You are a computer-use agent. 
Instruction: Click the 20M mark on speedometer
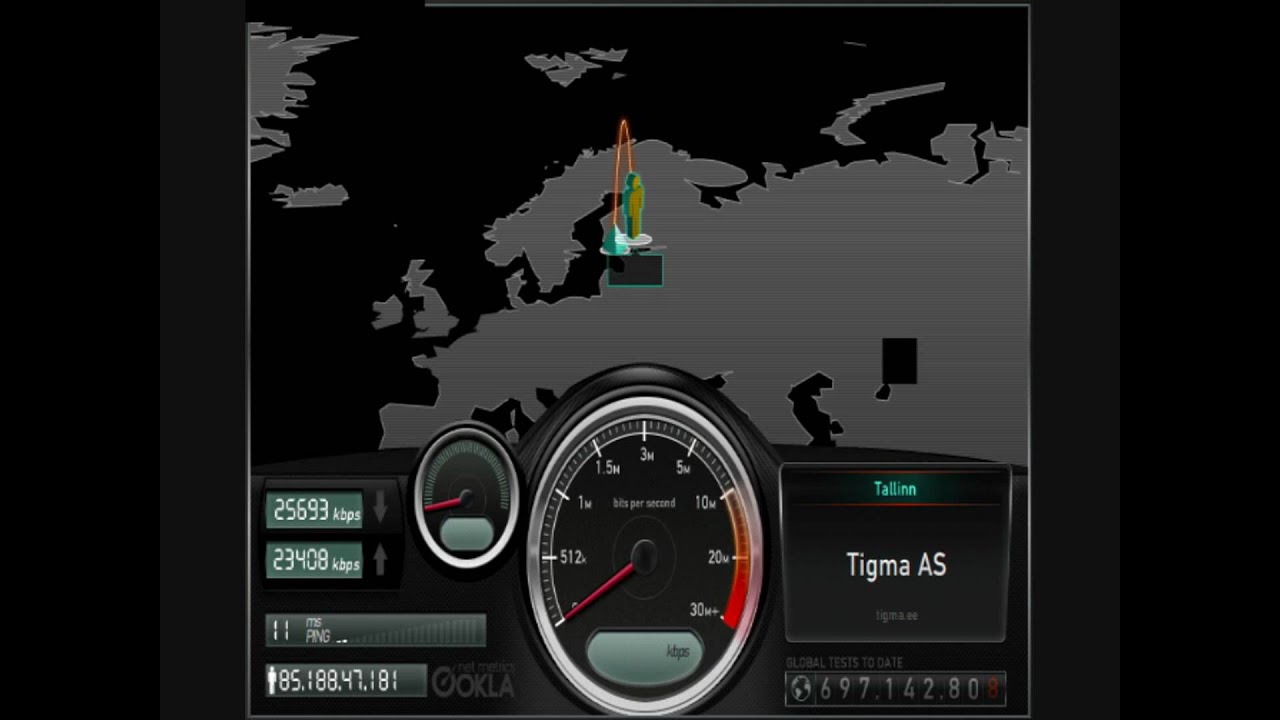718,557
